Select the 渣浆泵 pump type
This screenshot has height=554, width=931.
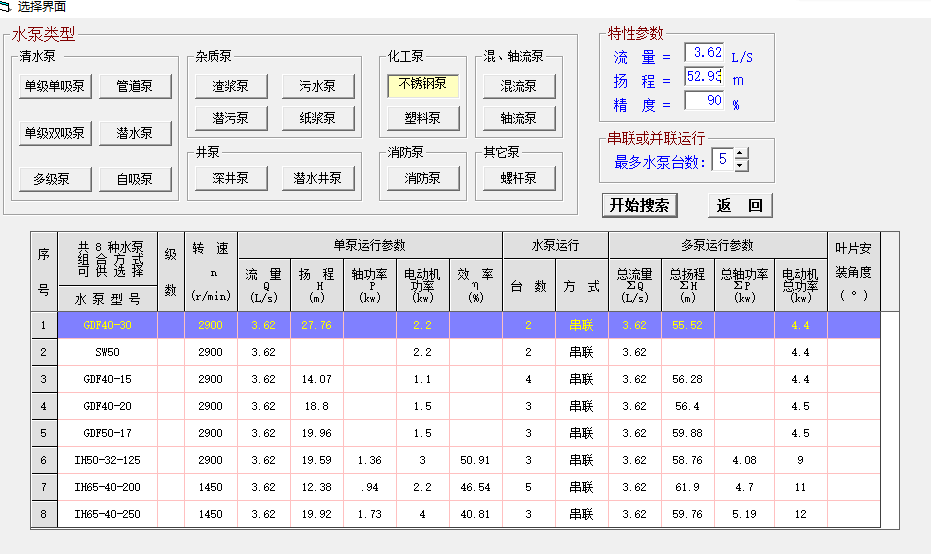pos(231,86)
